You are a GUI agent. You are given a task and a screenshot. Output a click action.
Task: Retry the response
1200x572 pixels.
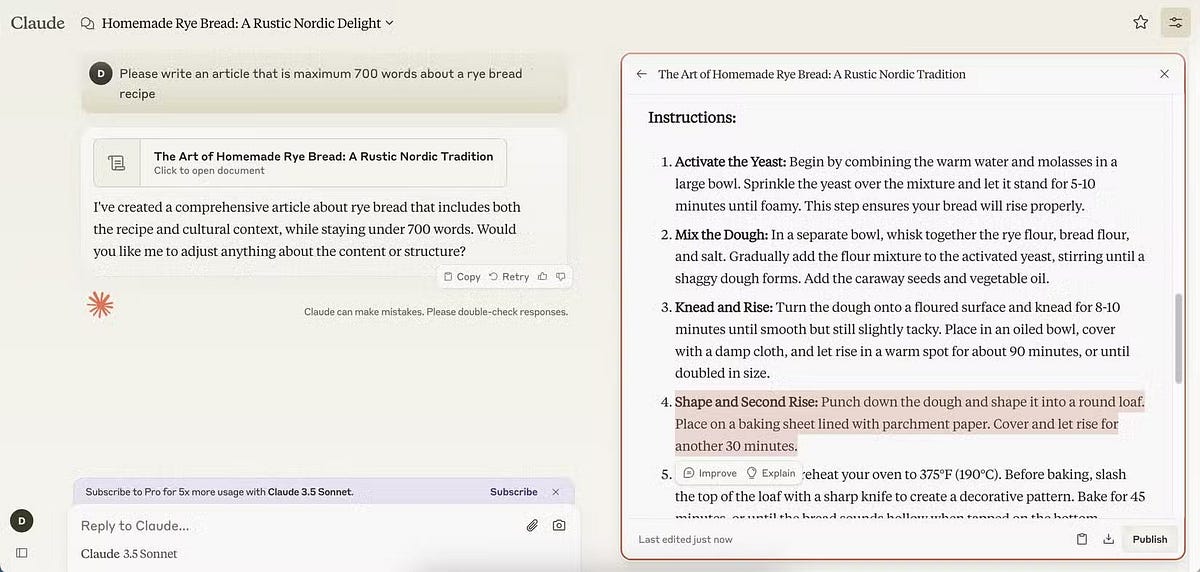click(509, 276)
